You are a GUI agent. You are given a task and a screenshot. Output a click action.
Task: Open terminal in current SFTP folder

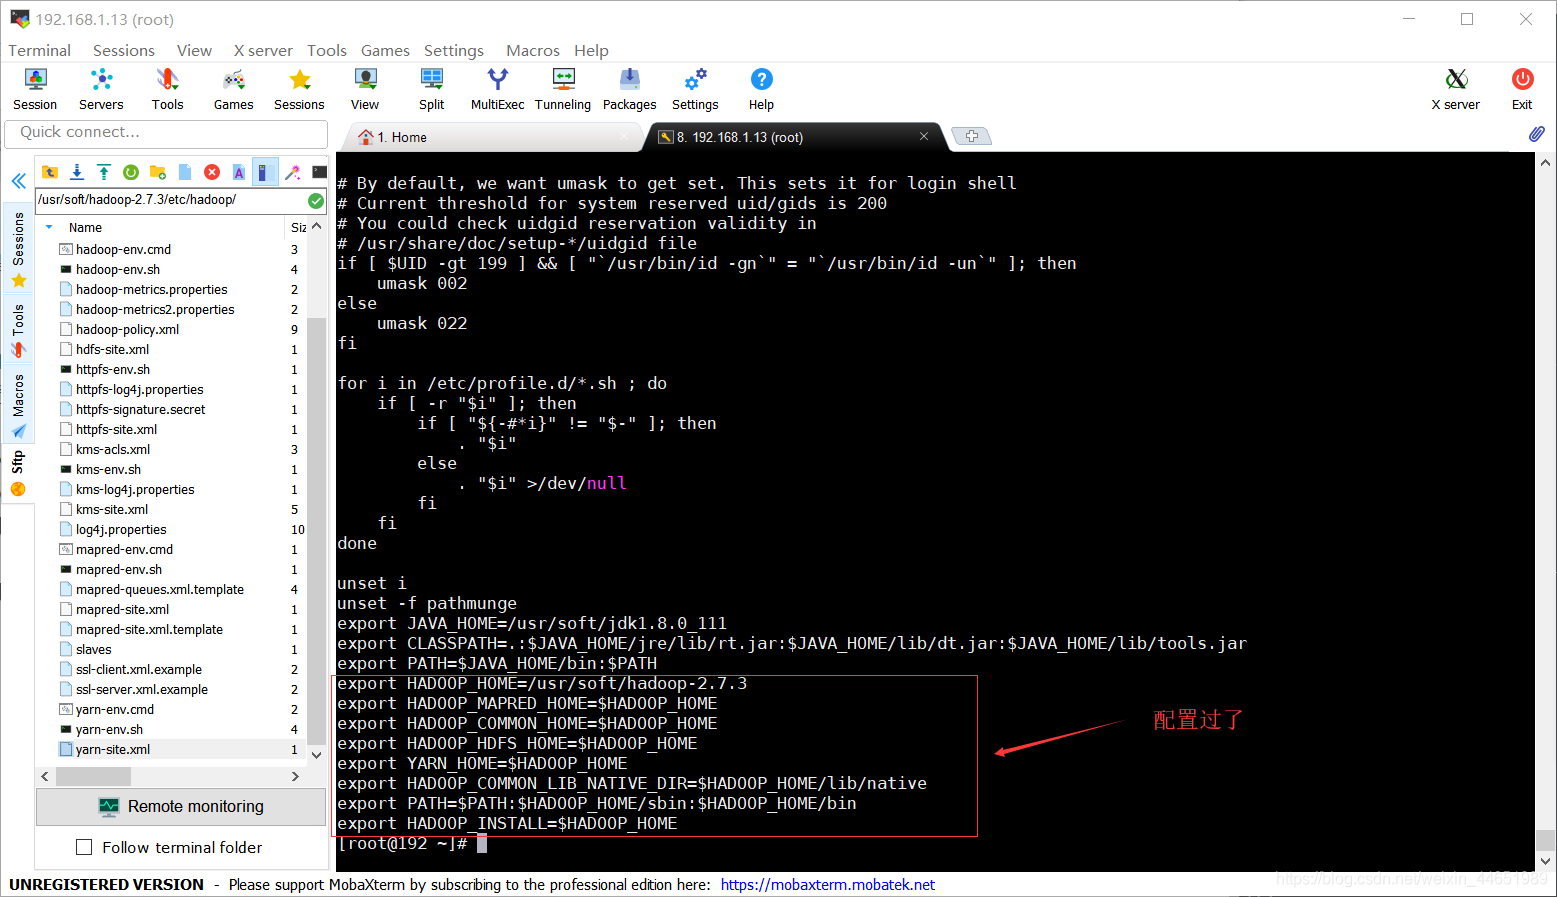point(319,172)
